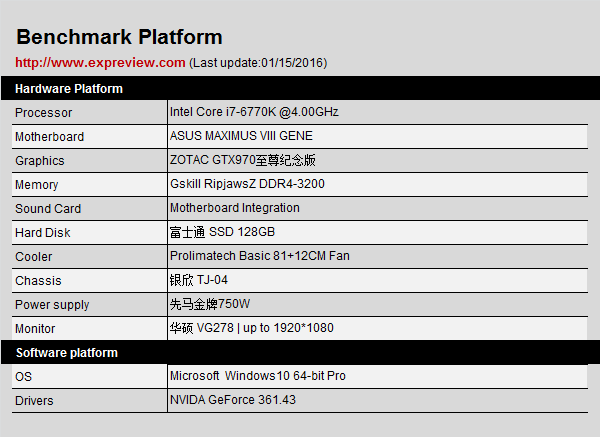Select ASUS MAXIMUS VIII GENE cell
This screenshot has height=437, width=600.
tap(241, 136)
